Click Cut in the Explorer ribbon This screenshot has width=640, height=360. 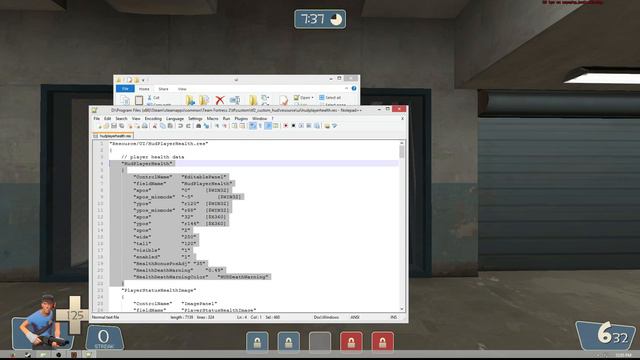click(153, 98)
